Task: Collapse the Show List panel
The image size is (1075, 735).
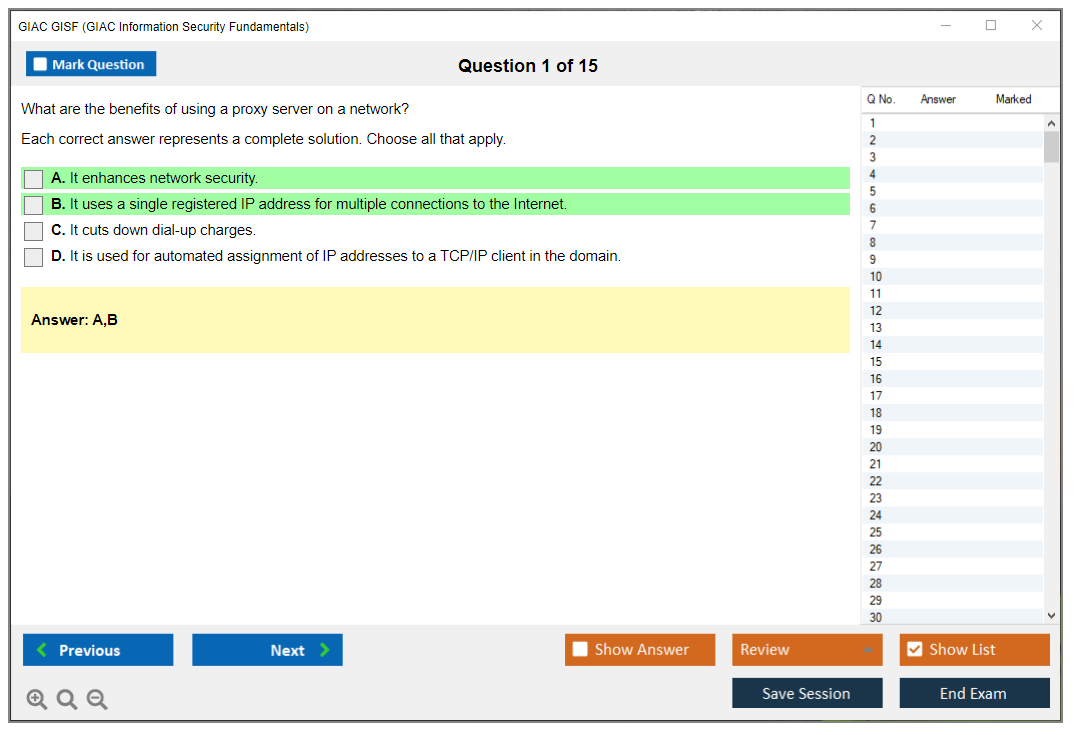Action: [974, 649]
